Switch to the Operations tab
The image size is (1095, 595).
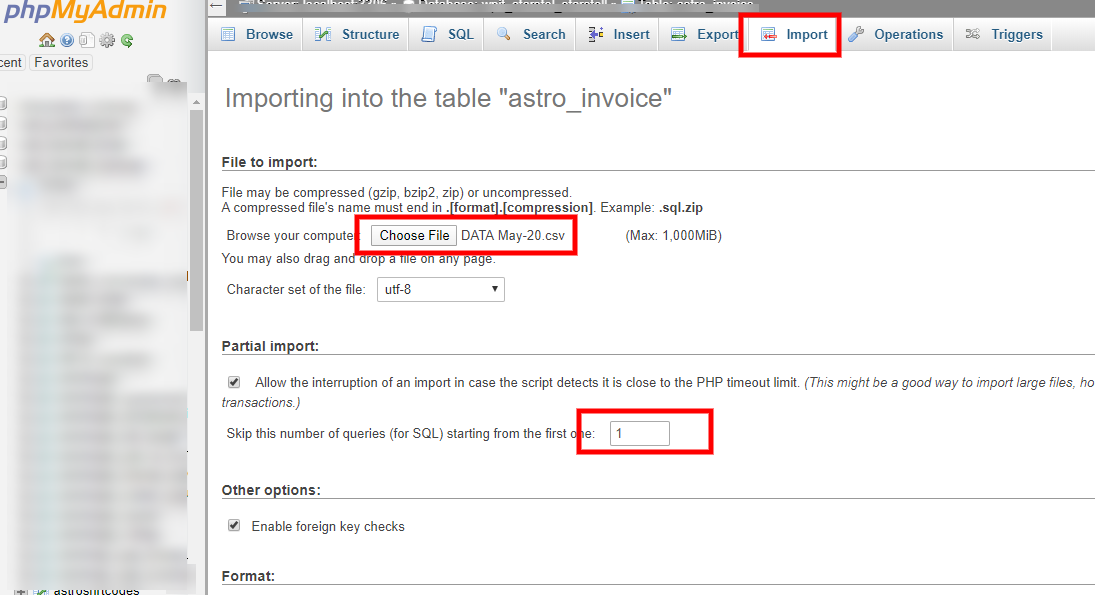click(x=896, y=33)
